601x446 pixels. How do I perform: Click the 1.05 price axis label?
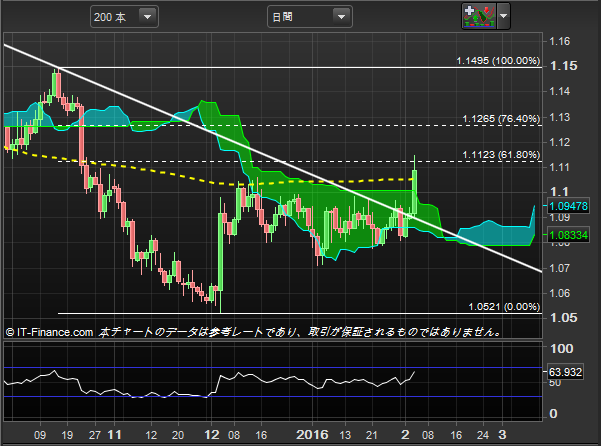point(563,318)
